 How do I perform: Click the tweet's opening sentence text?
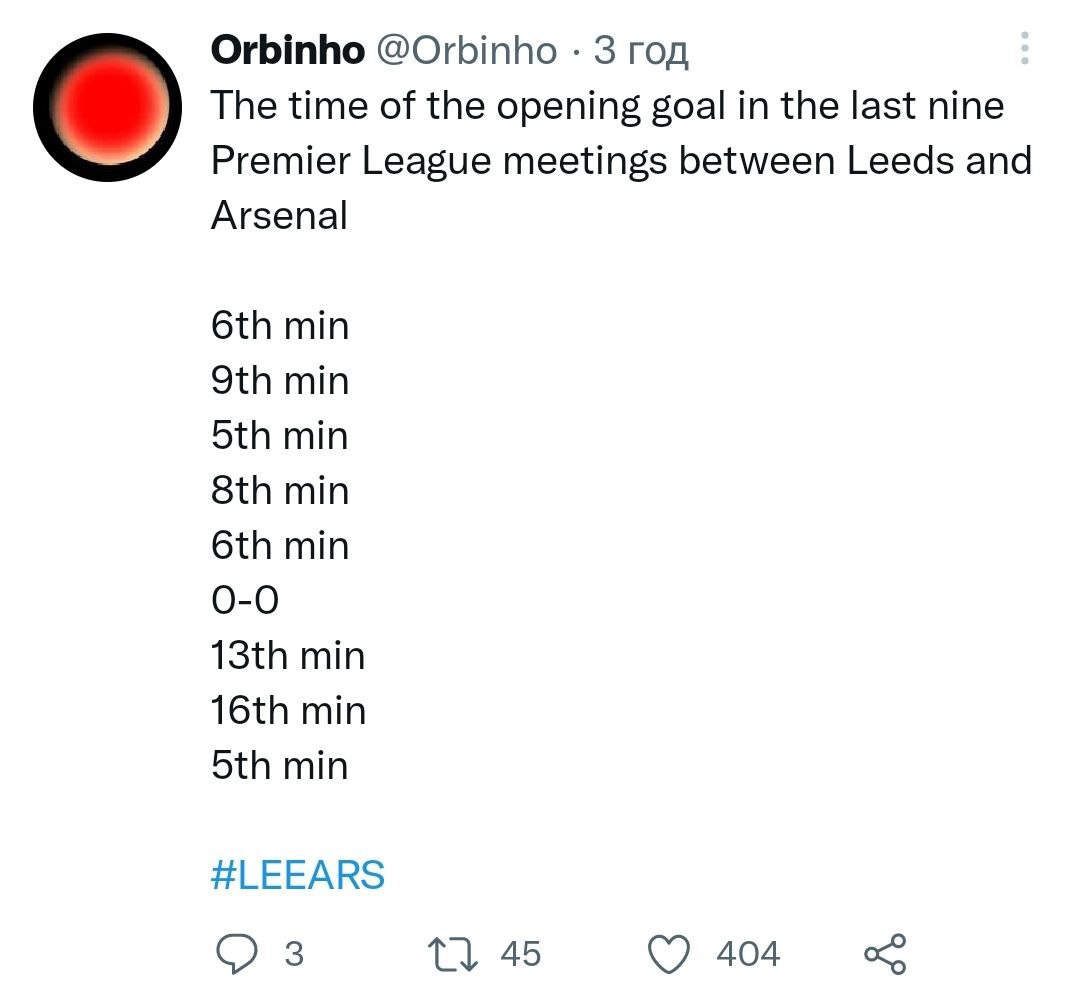607,106
